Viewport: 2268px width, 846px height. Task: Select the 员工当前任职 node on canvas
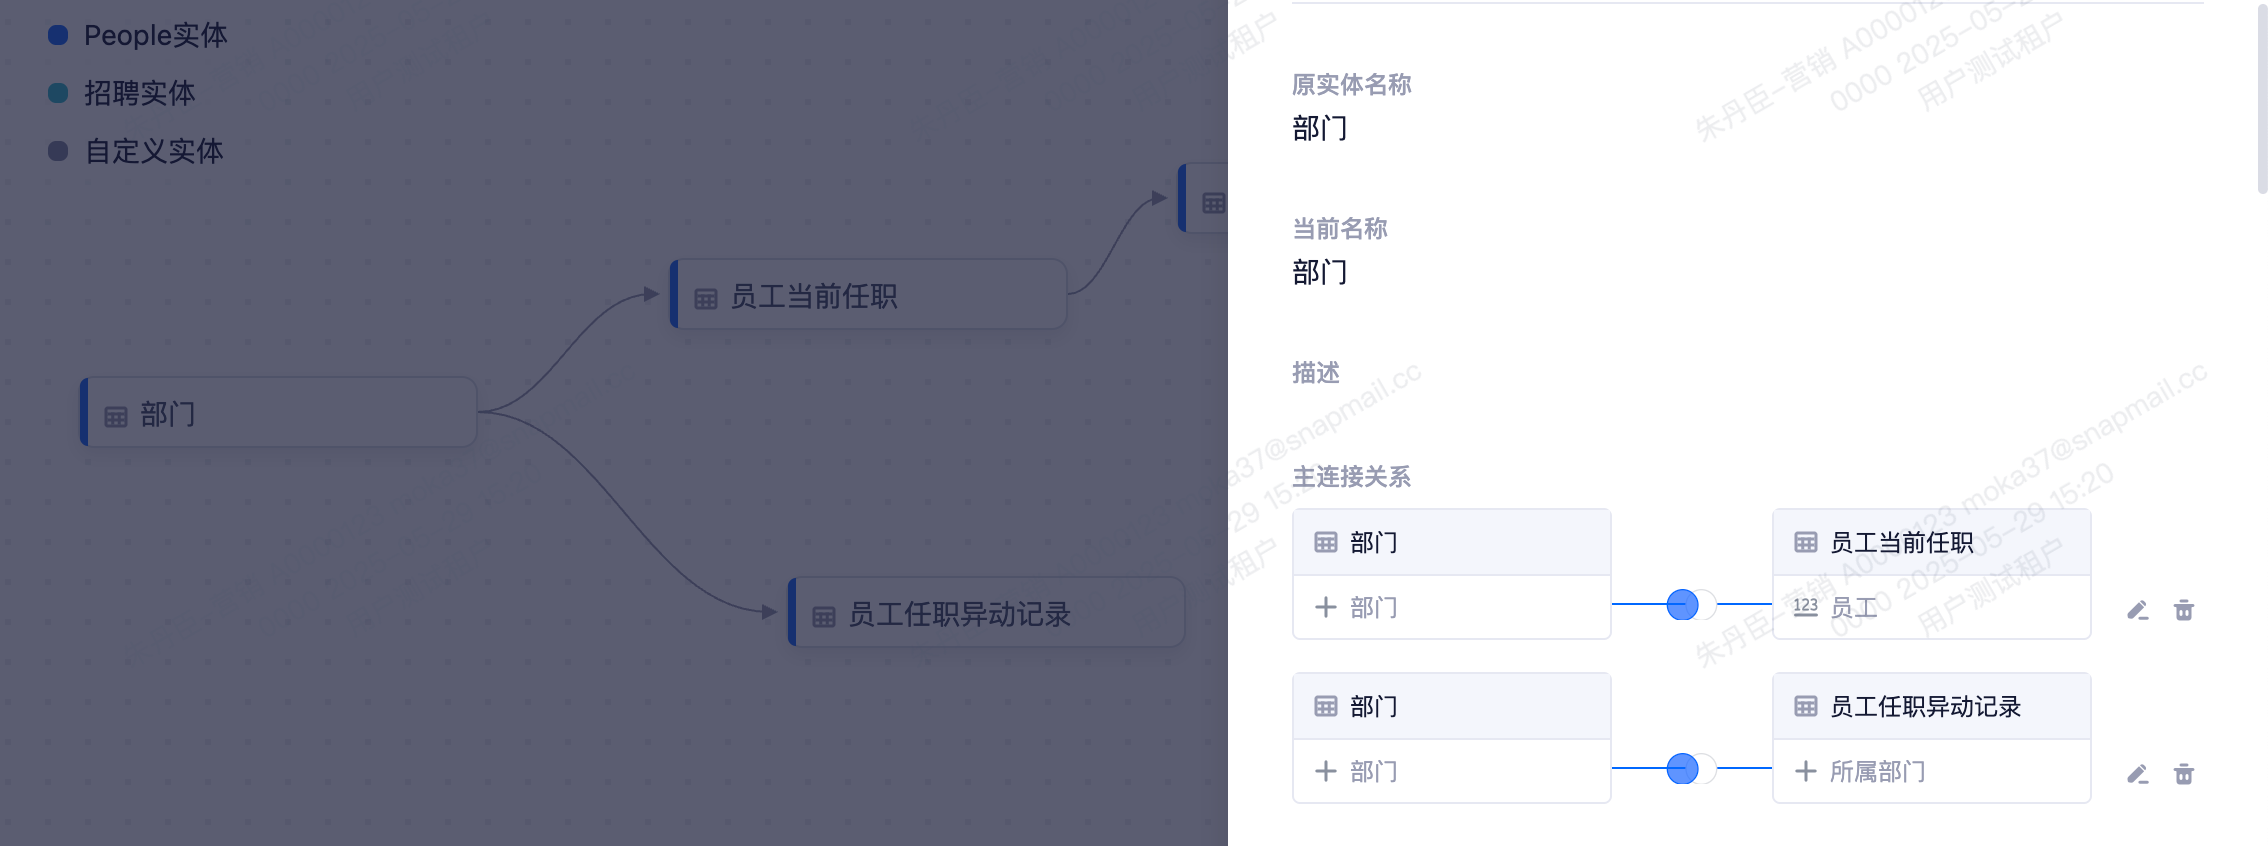point(868,294)
